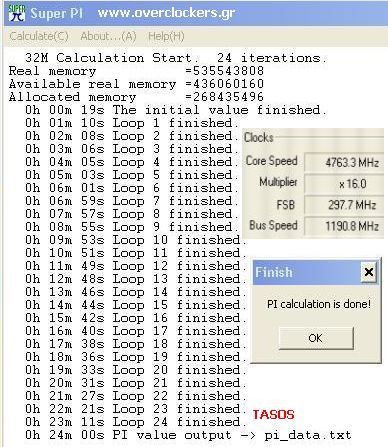This screenshot has height=447, width=388.
Task: Click the 'Loop 3 finished' line
Action: (132, 149)
